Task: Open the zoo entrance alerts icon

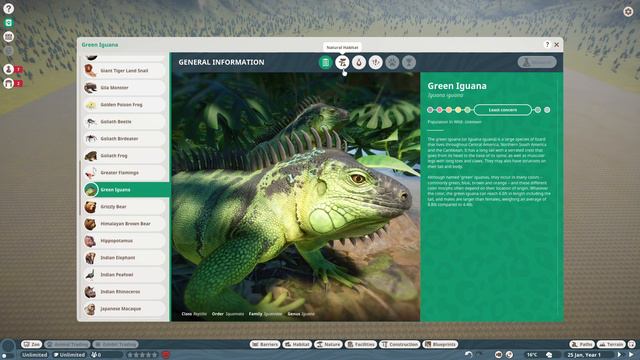Action: pyautogui.click(x=9, y=83)
